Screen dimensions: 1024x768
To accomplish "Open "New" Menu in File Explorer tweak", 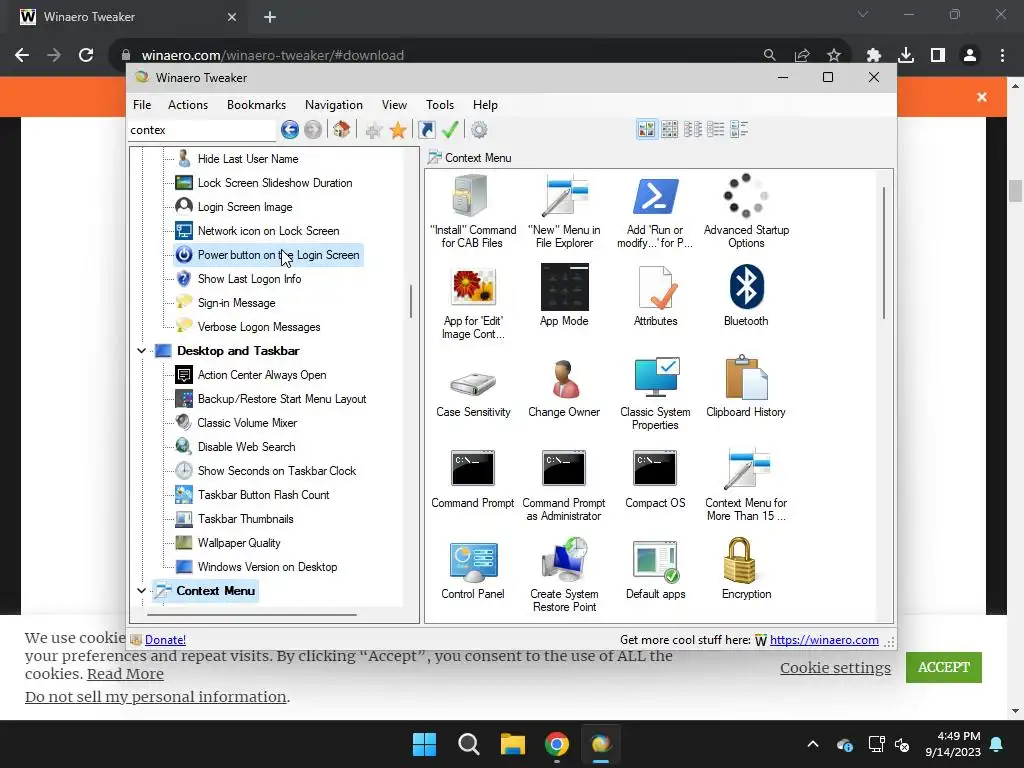I will [564, 211].
